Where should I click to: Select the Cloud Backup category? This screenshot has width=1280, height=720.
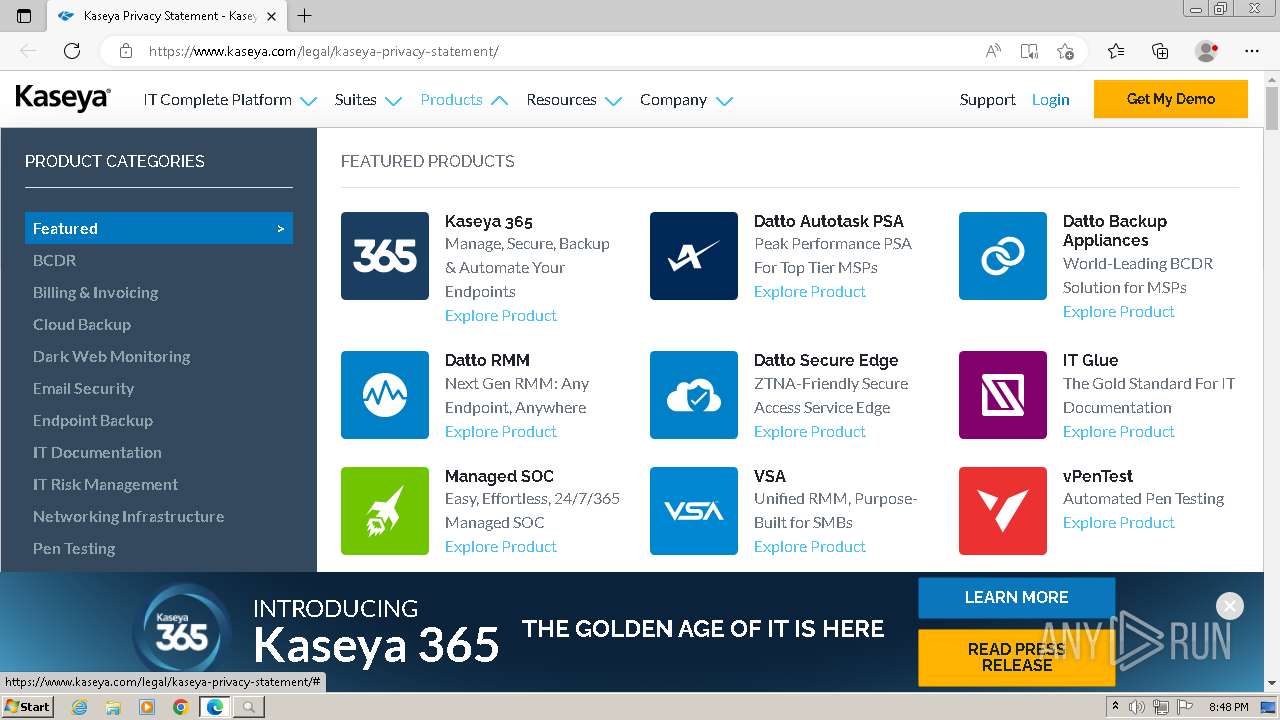click(82, 324)
